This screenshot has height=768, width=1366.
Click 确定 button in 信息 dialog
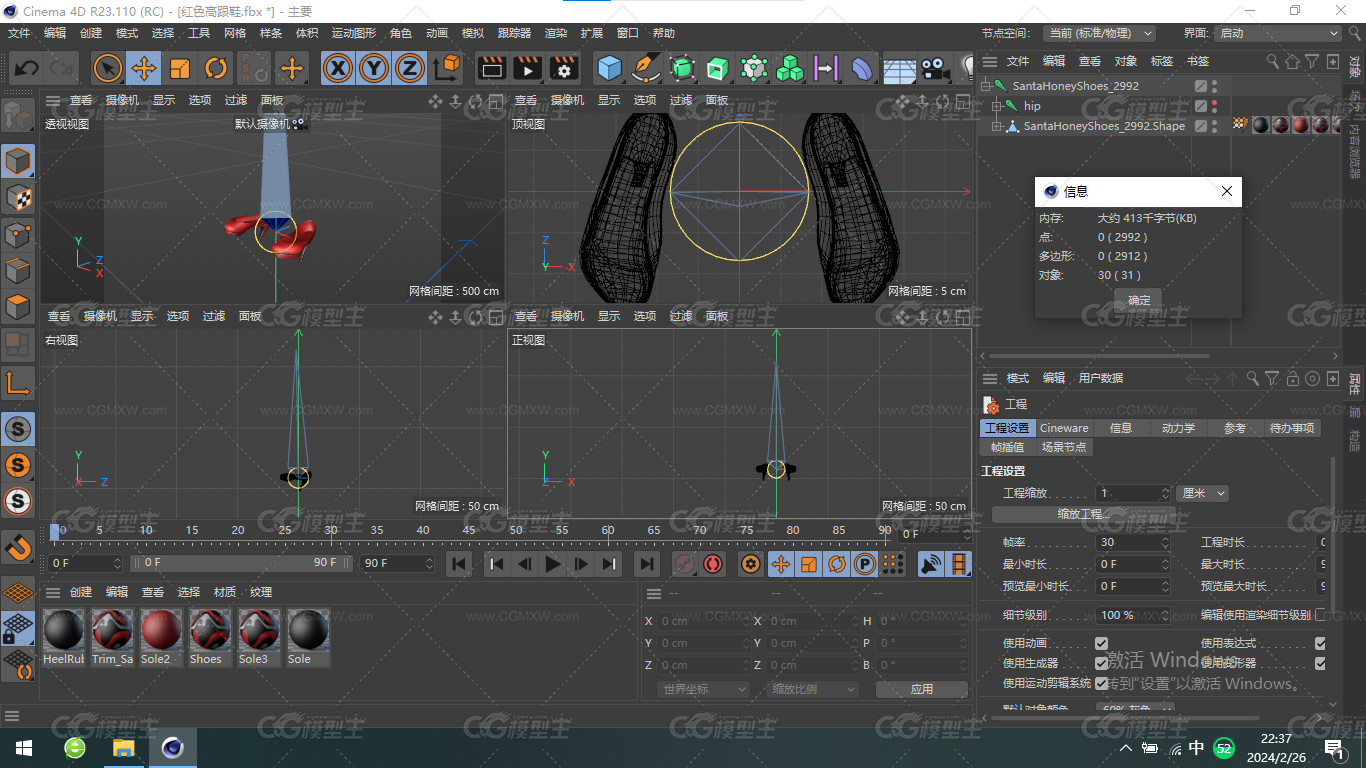pos(1139,300)
